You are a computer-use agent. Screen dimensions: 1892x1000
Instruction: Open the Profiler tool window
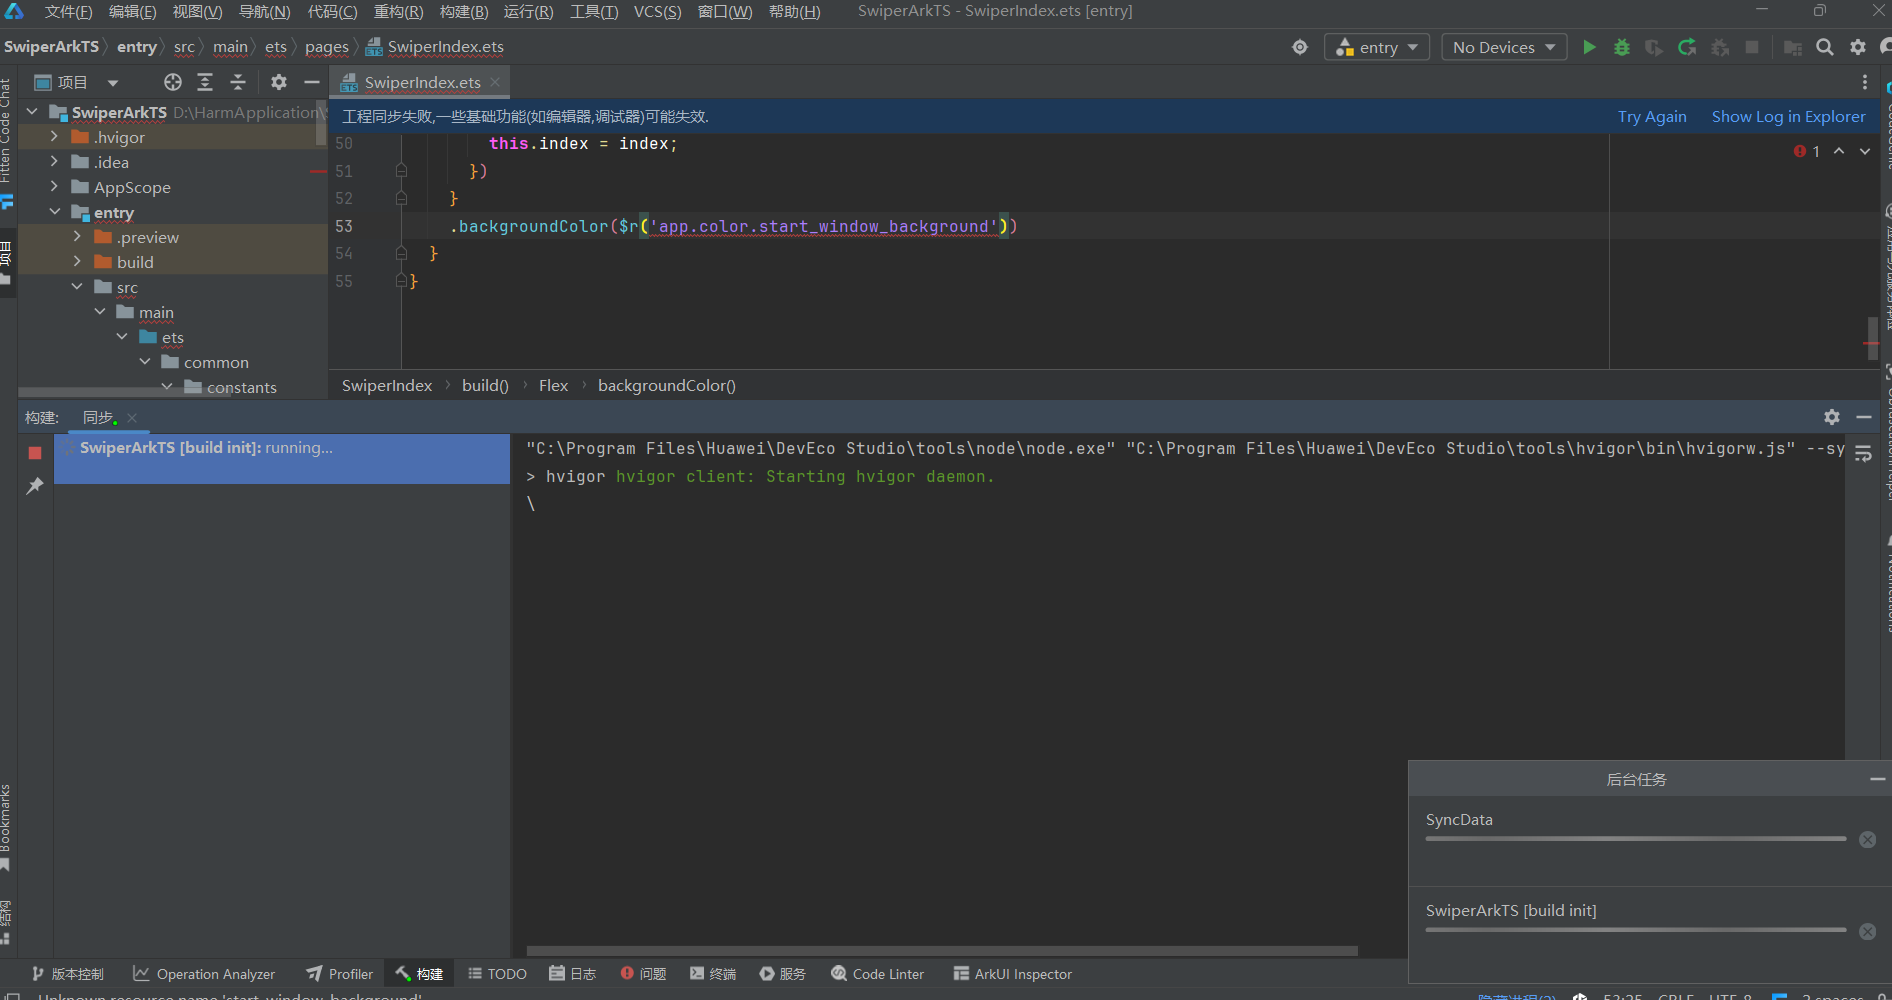(x=340, y=974)
